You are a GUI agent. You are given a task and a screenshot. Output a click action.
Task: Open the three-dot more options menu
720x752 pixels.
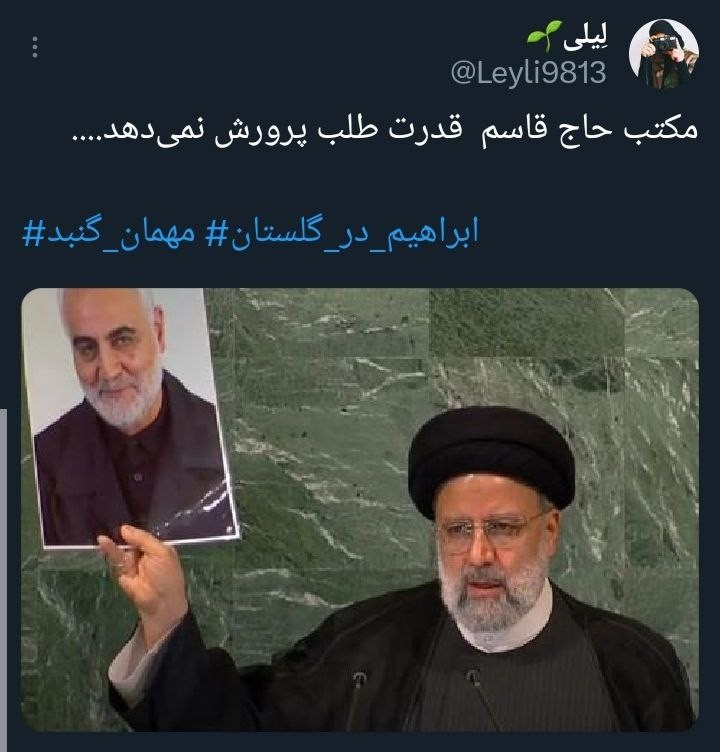35,47
